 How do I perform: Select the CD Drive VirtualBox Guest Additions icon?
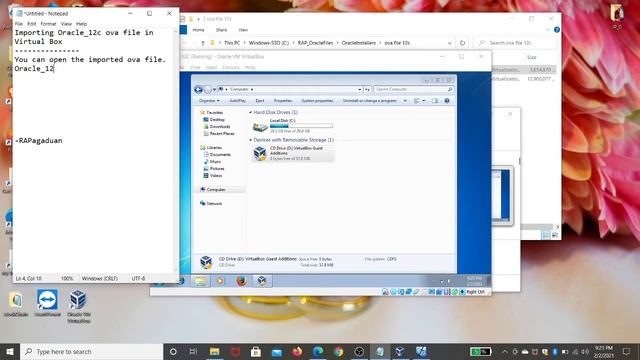pyautogui.click(x=260, y=153)
